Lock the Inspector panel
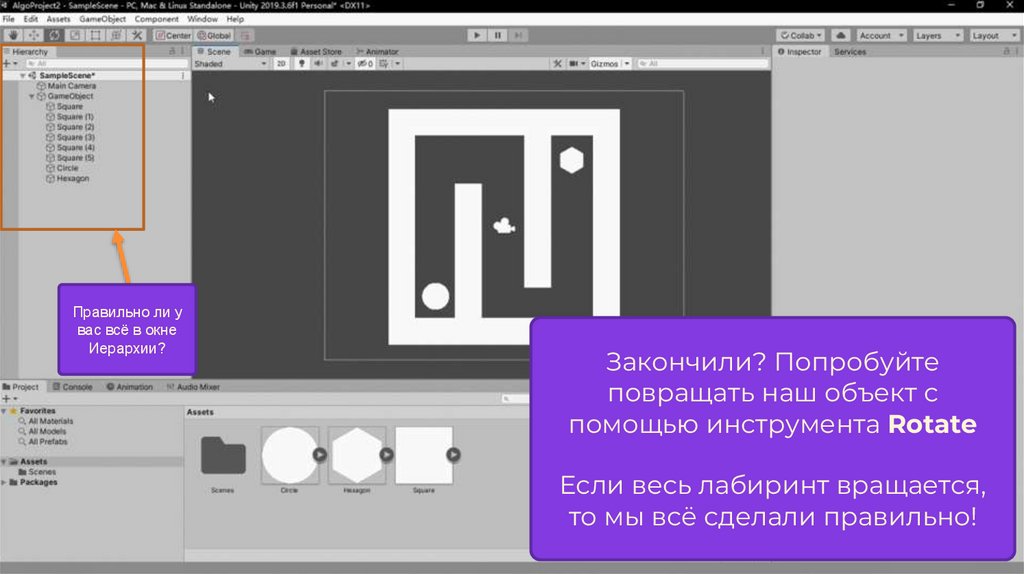1024x574 pixels. pos(1006,51)
